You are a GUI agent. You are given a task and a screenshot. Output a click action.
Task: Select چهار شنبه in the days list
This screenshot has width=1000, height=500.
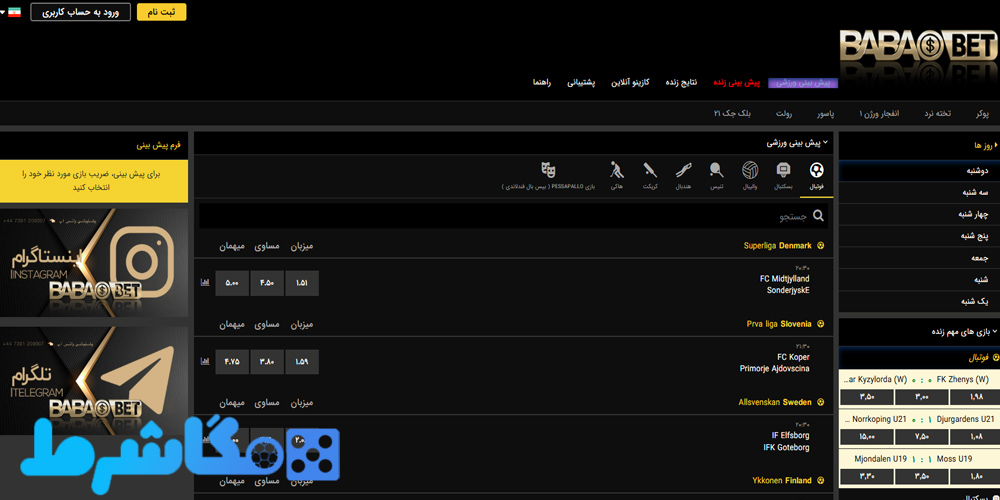[919, 215]
